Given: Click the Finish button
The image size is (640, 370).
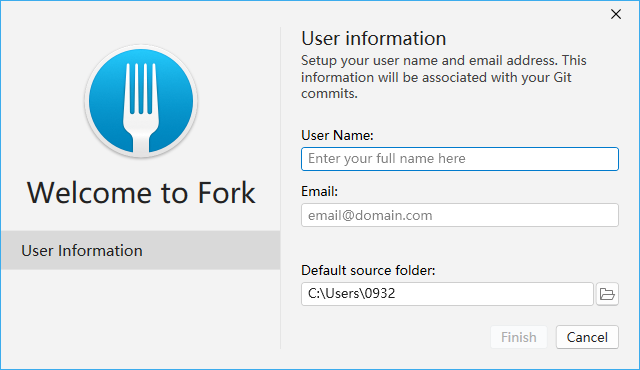Looking at the screenshot, I should pyautogui.click(x=519, y=337).
